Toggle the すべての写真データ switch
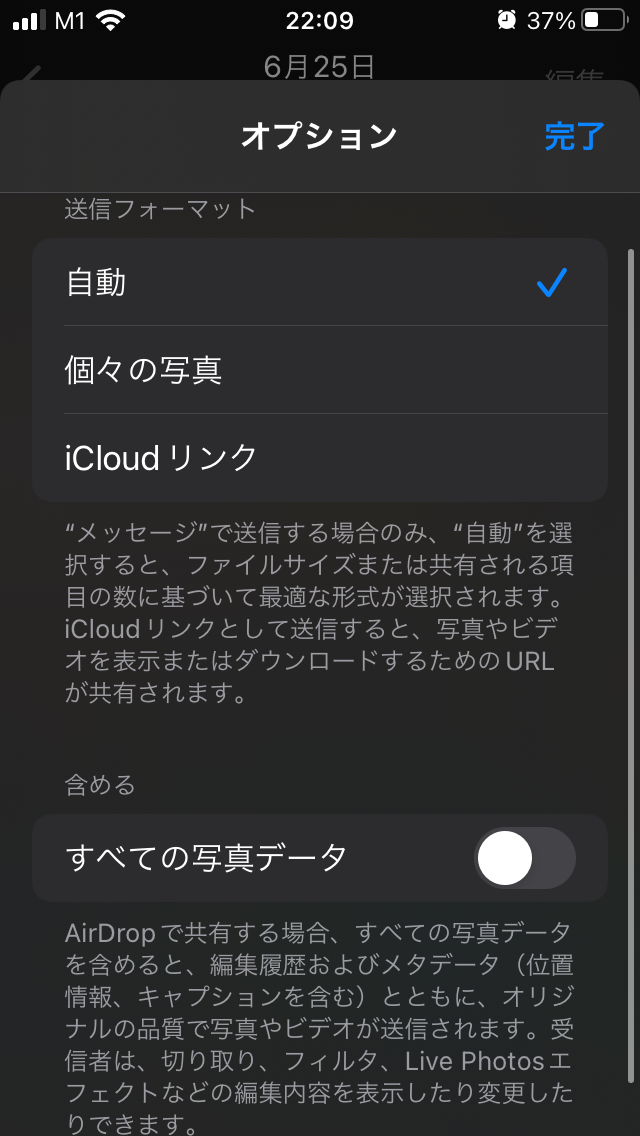Image resolution: width=640 pixels, height=1136 pixels. (526, 858)
